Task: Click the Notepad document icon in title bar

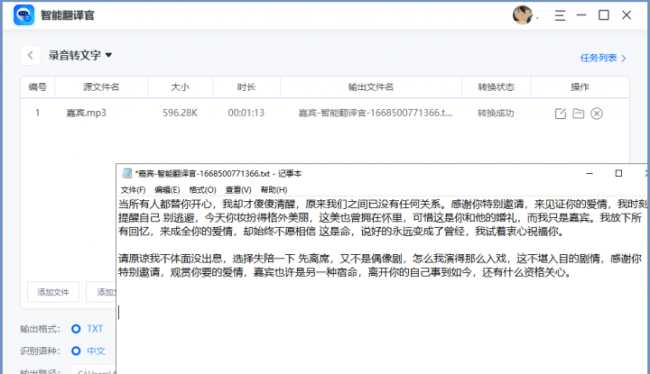Action: pos(127,173)
